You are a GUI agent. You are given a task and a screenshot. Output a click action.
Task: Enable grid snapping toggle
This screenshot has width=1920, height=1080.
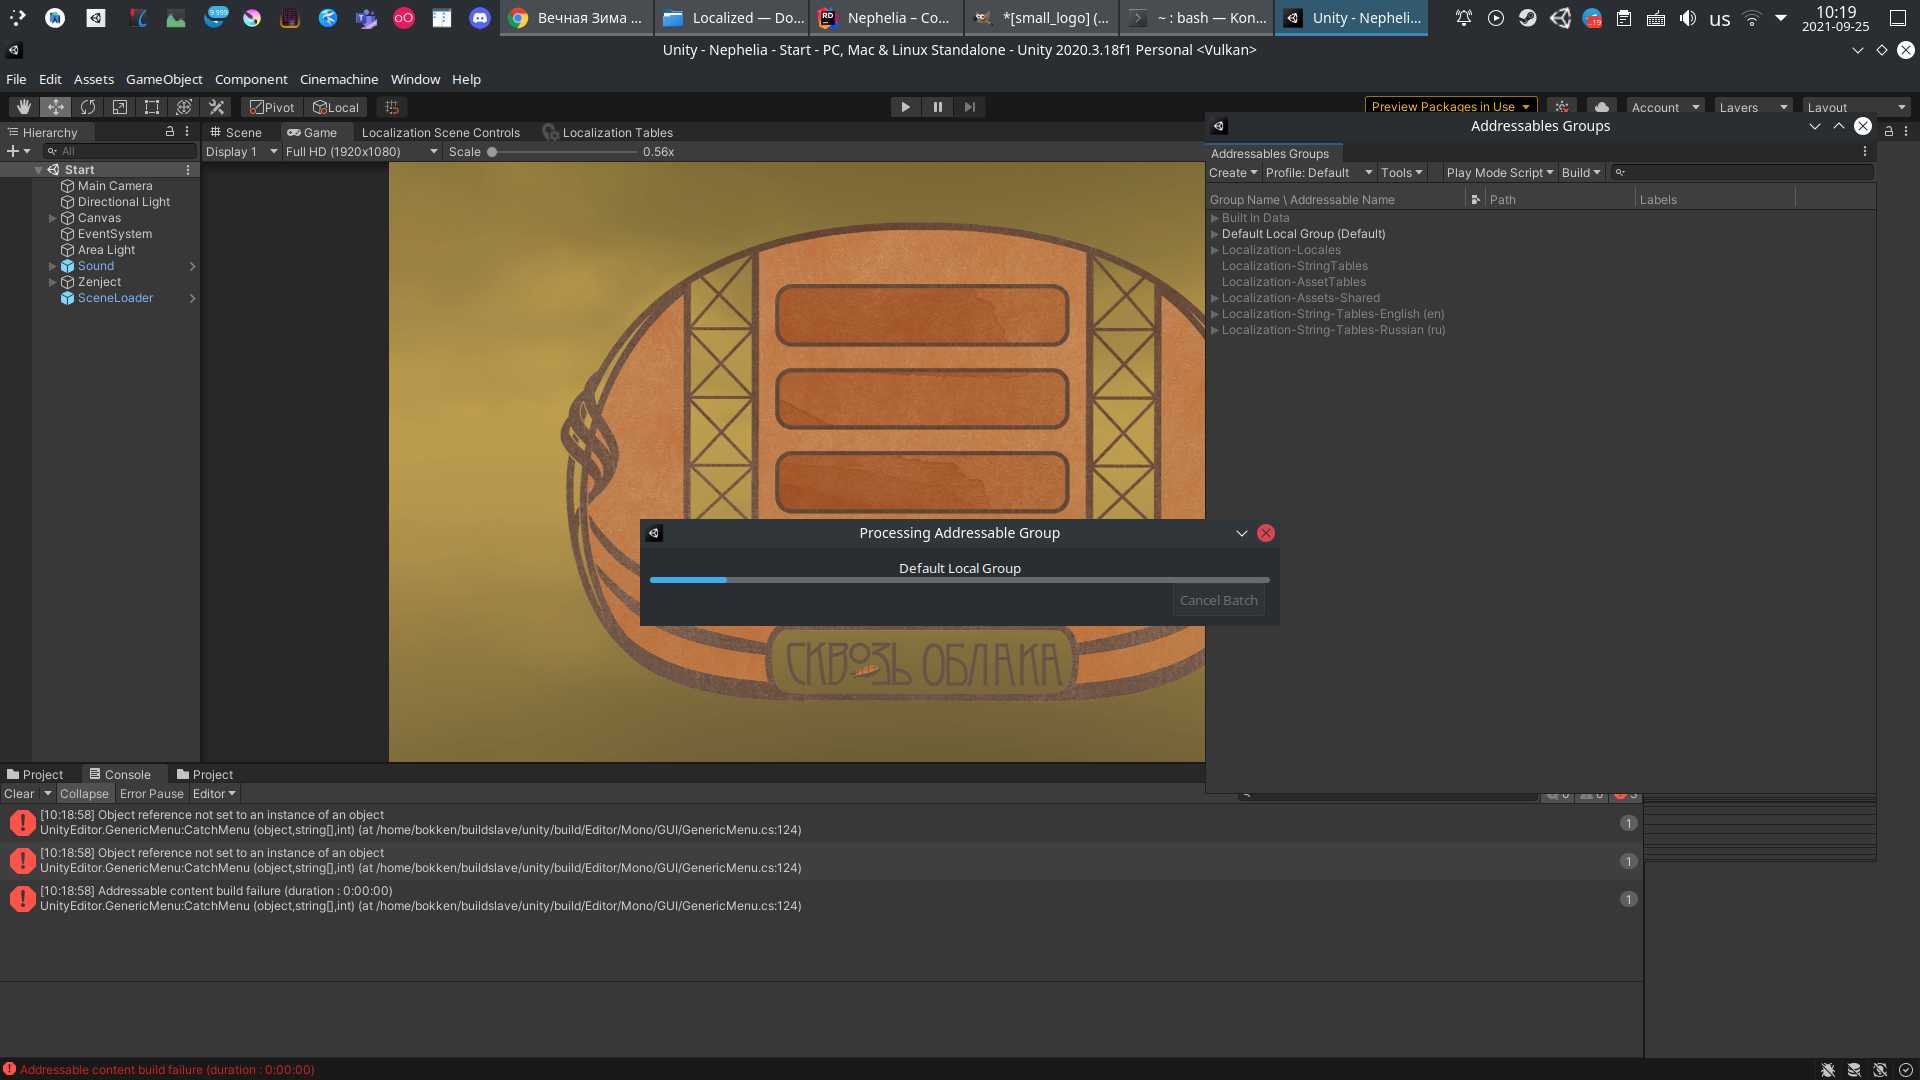pos(391,107)
